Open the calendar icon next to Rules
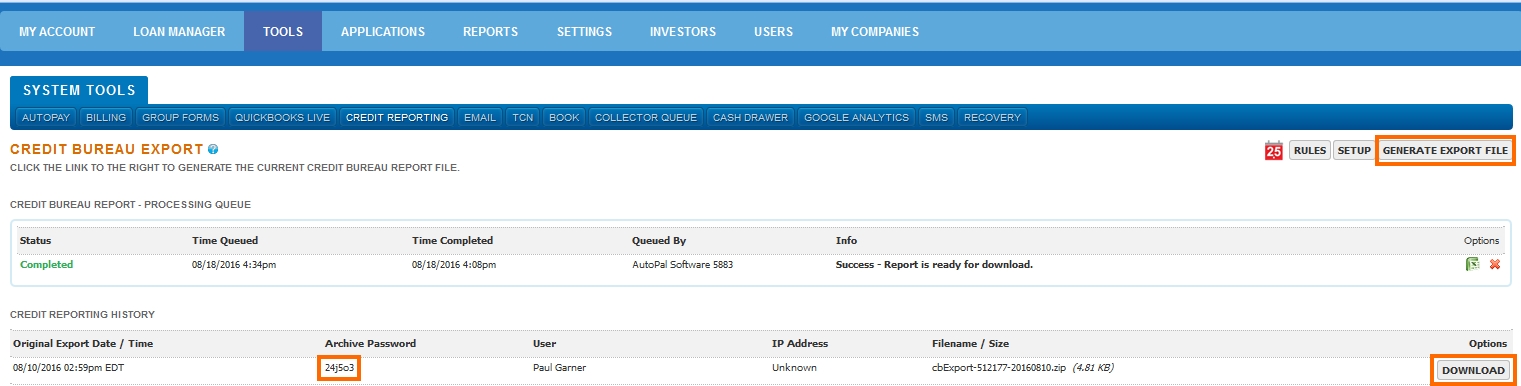Screen dimensions: 1521x386 [x=1274, y=151]
